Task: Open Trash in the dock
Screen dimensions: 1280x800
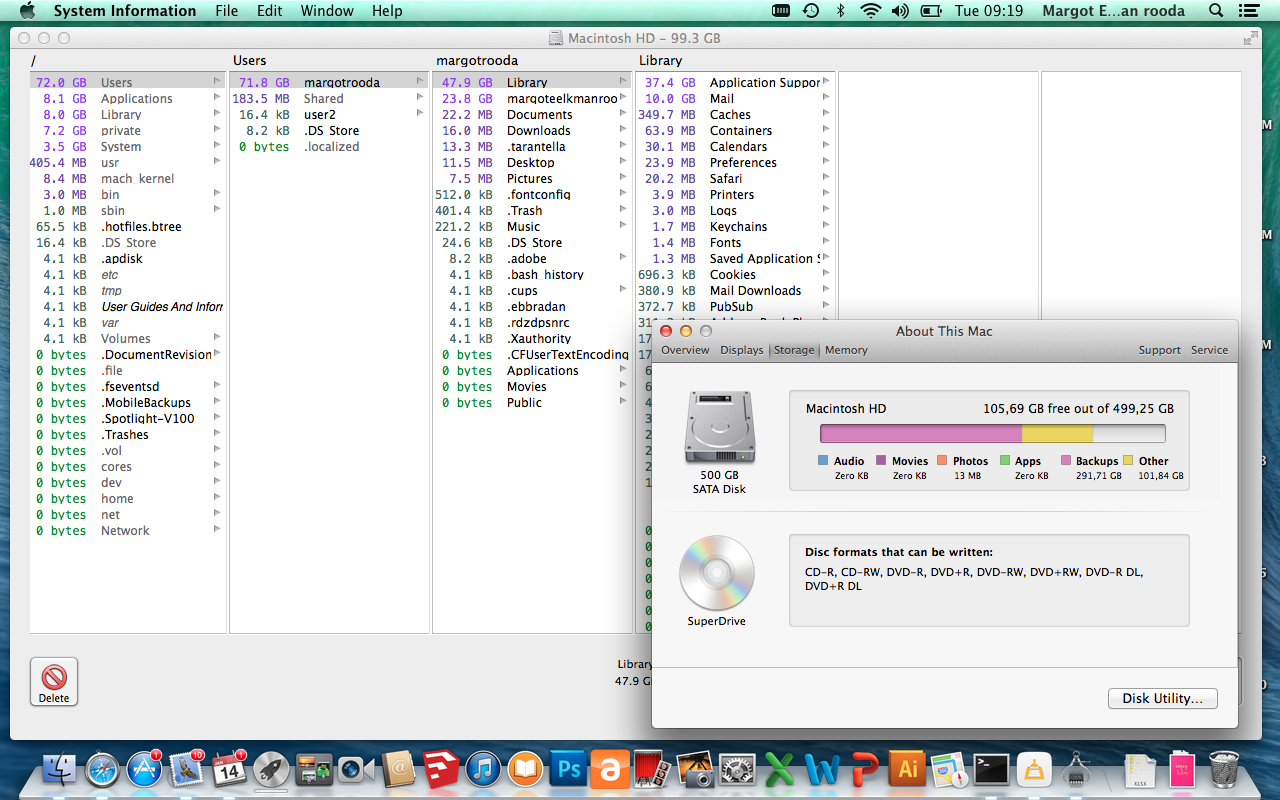Action: click(1224, 769)
